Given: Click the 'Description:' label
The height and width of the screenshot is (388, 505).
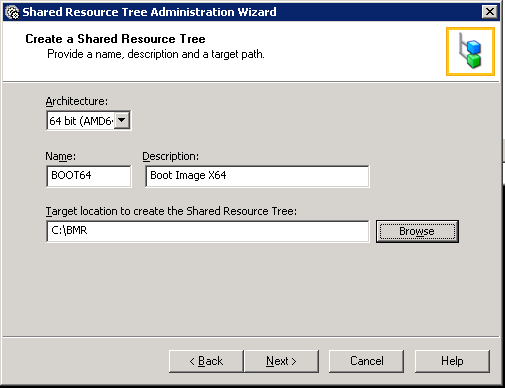Looking at the screenshot, I should click(x=170, y=156).
